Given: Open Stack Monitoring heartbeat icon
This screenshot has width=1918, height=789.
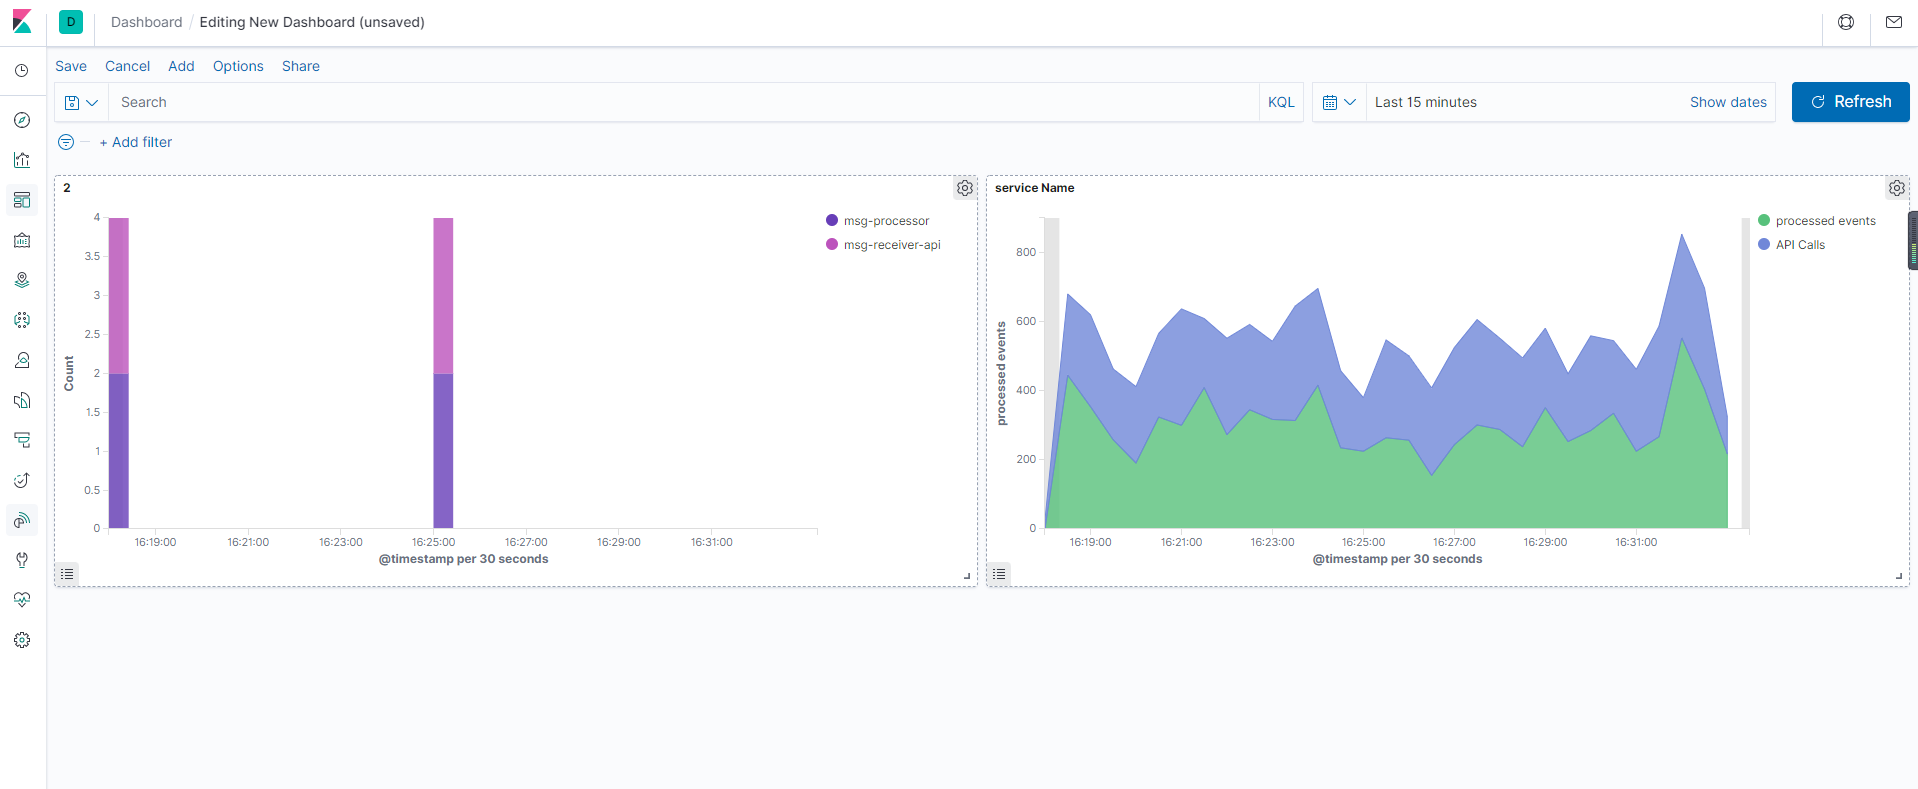Looking at the screenshot, I should (22, 600).
